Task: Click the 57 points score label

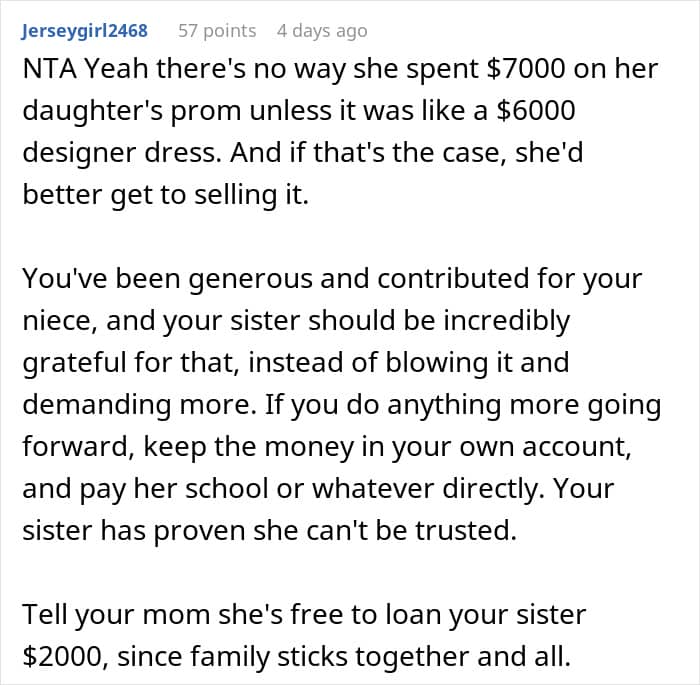Action: 217,31
